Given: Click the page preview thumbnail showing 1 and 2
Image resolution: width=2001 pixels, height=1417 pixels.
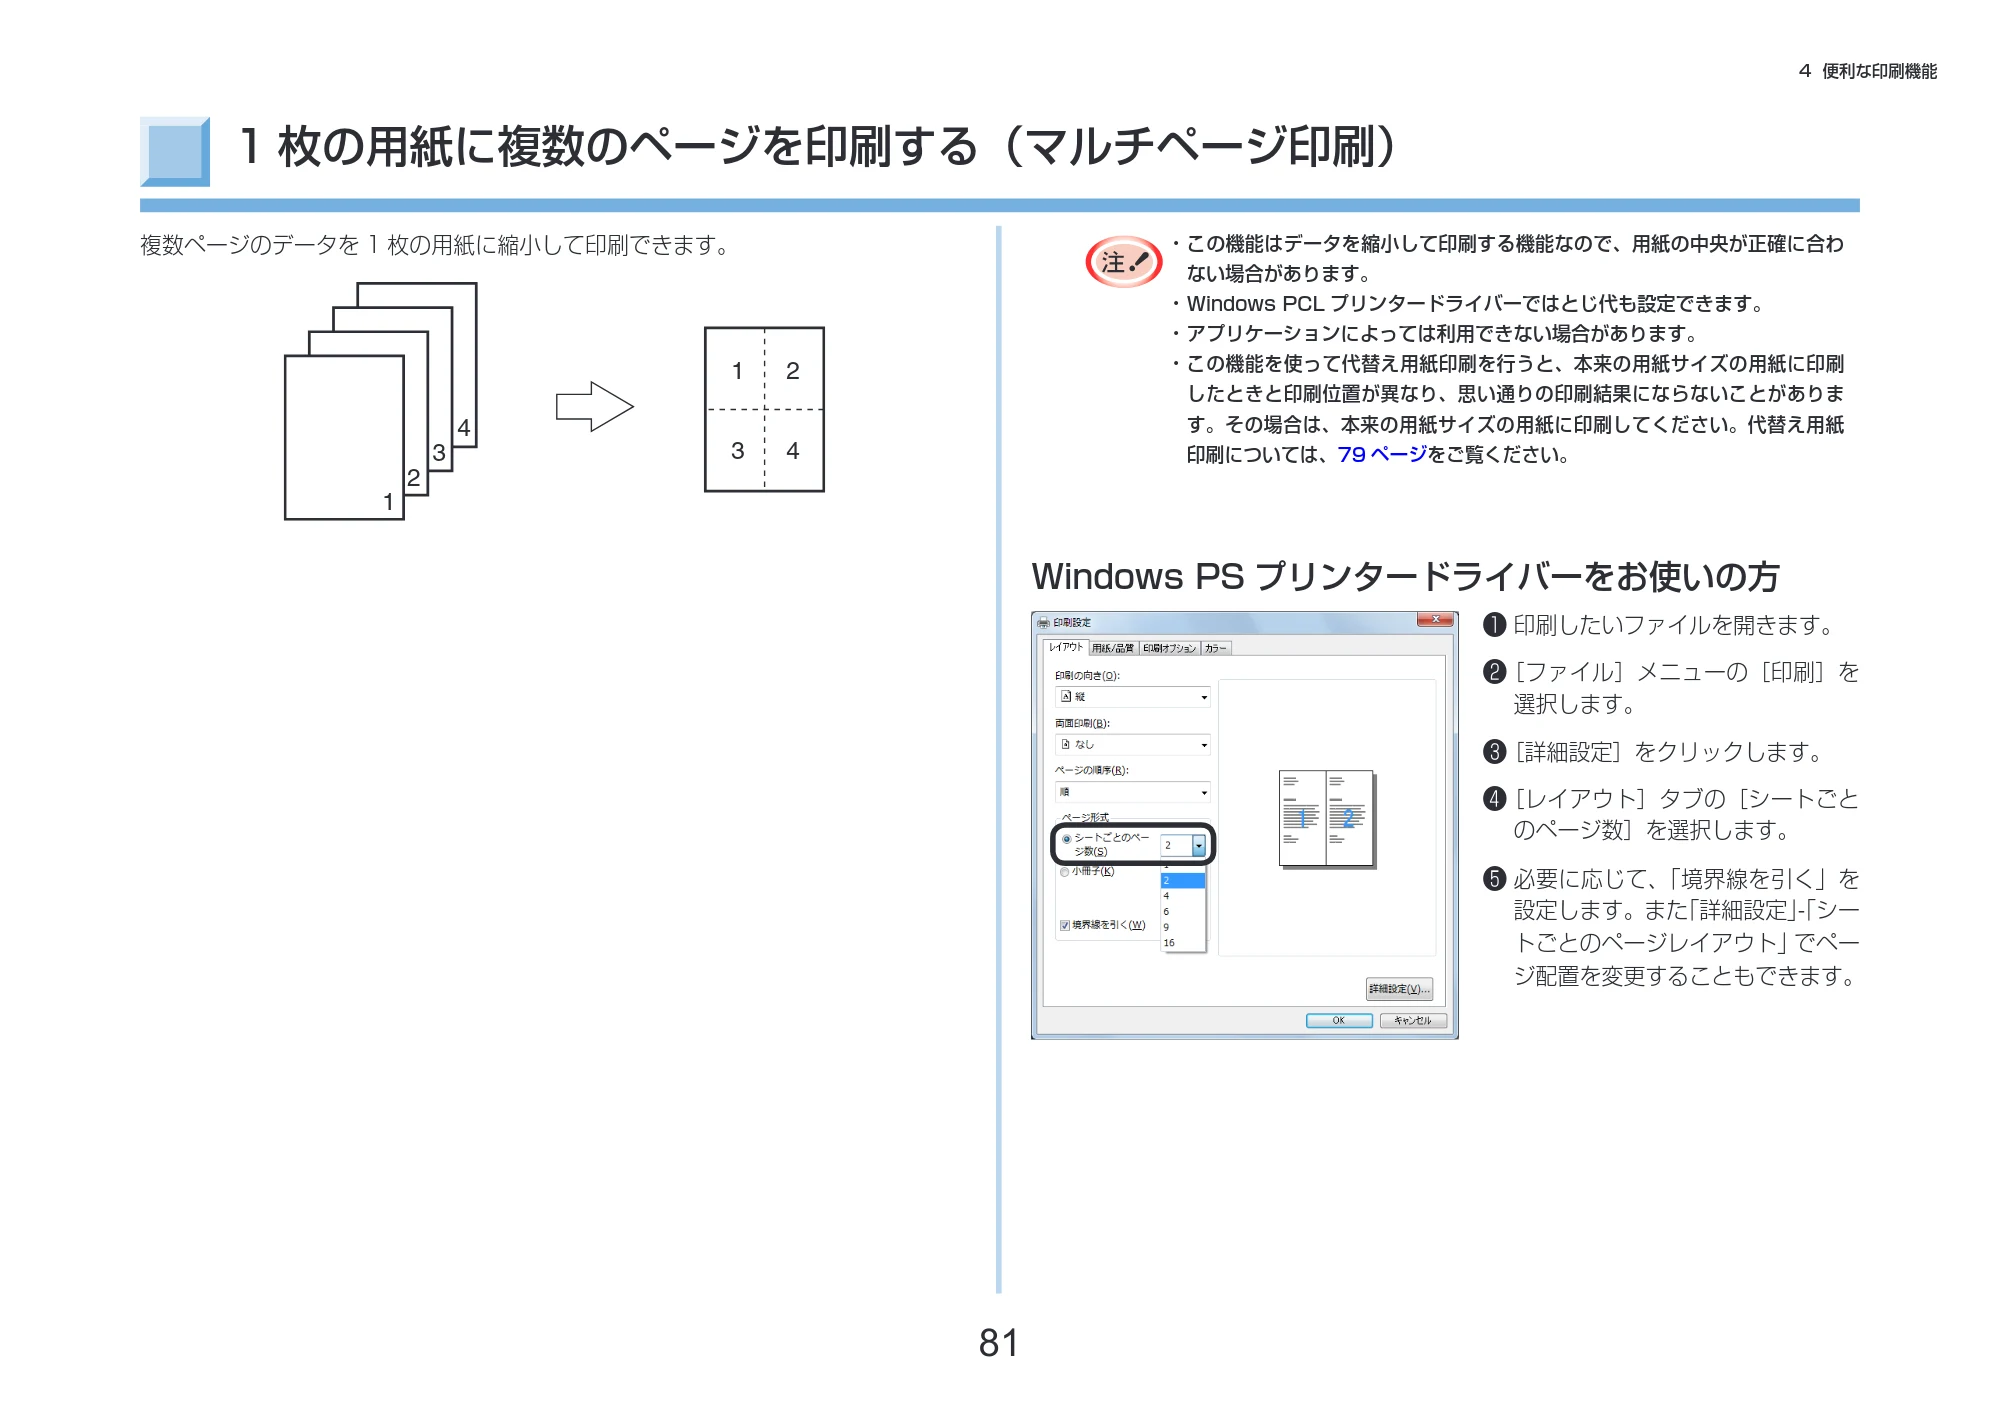Looking at the screenshot, I should point(1327,818).
